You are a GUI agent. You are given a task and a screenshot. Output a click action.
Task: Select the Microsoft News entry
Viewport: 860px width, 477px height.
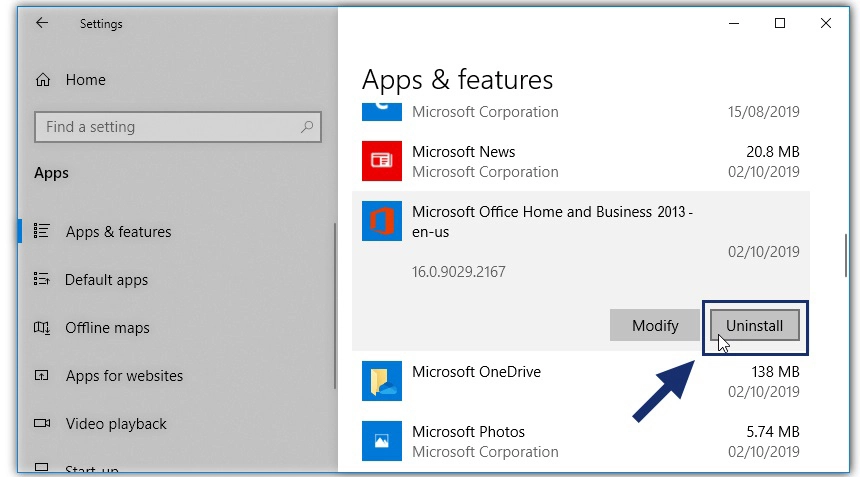(x=581, y=161)
